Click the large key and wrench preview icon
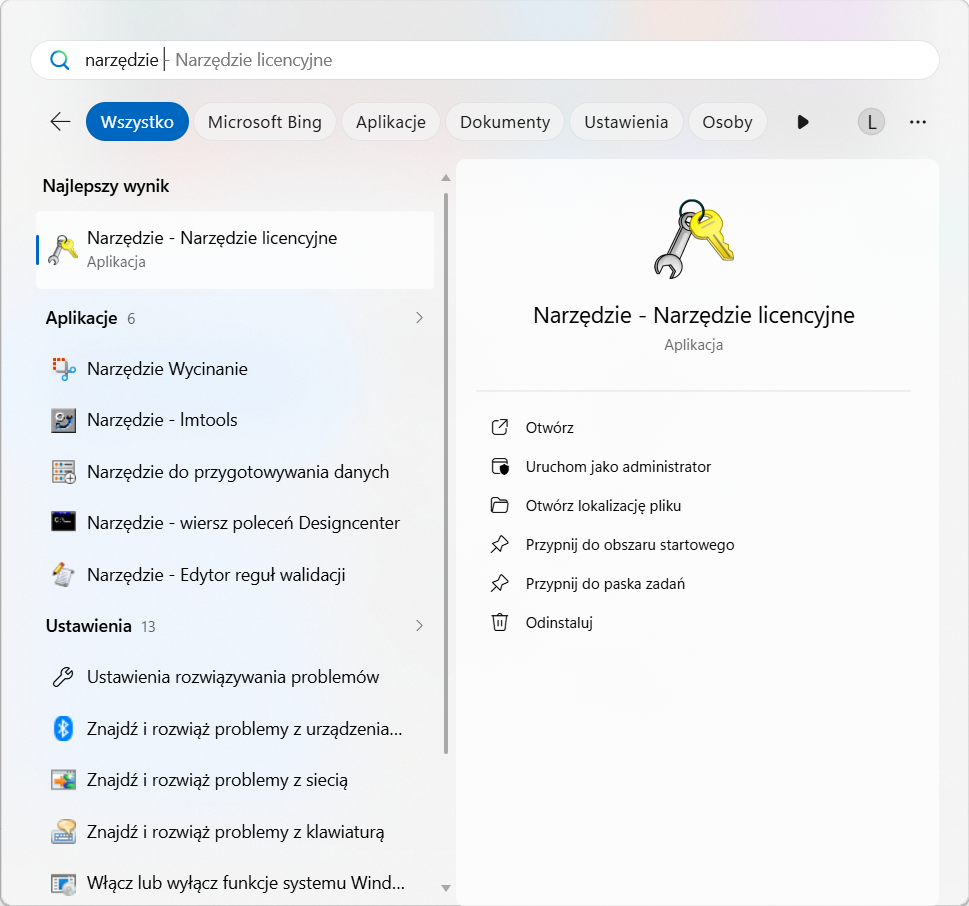969x906 pixels. tap(693, 239)
